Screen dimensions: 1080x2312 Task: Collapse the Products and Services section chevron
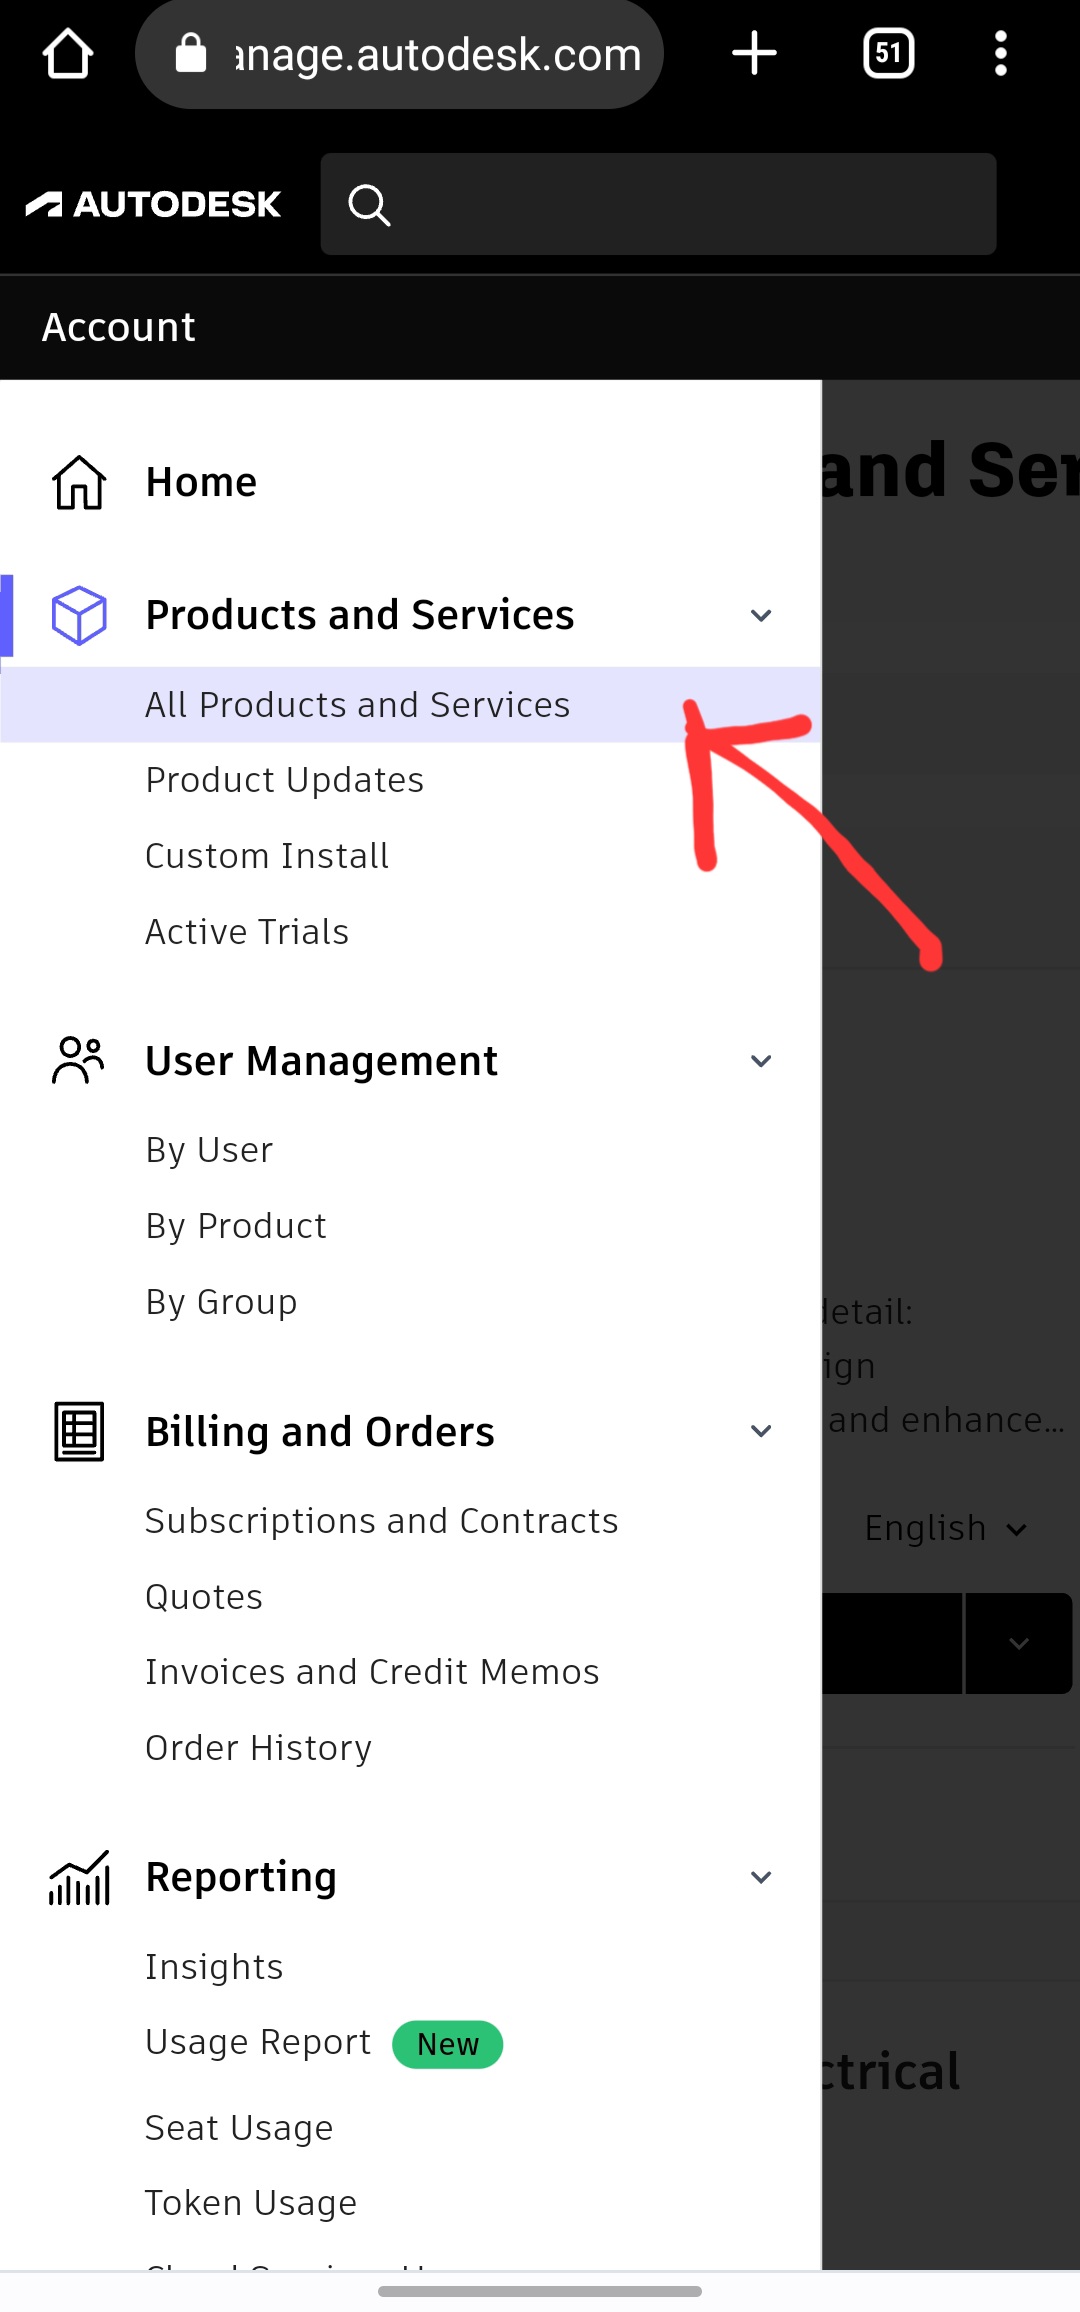click(761, 615)
